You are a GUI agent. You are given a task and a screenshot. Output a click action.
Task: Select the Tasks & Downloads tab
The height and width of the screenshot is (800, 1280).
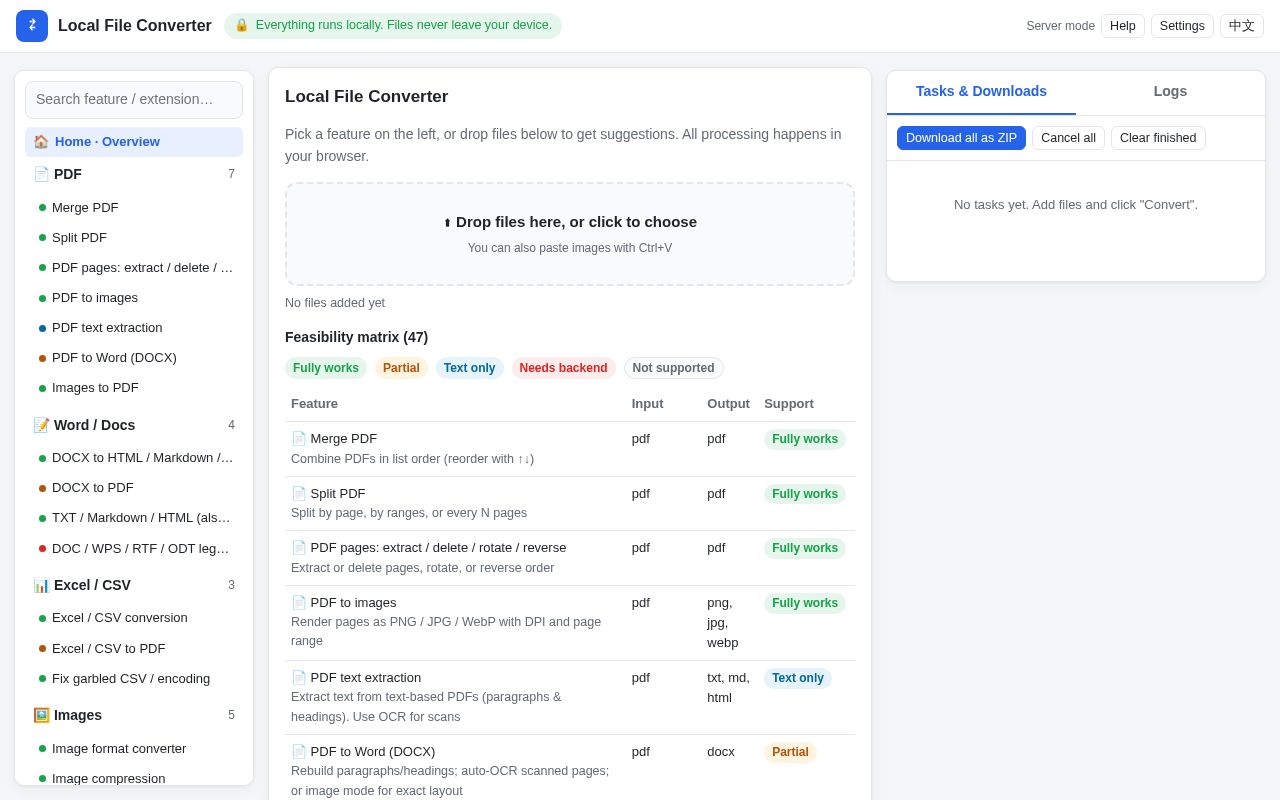[x=981, y=91]
